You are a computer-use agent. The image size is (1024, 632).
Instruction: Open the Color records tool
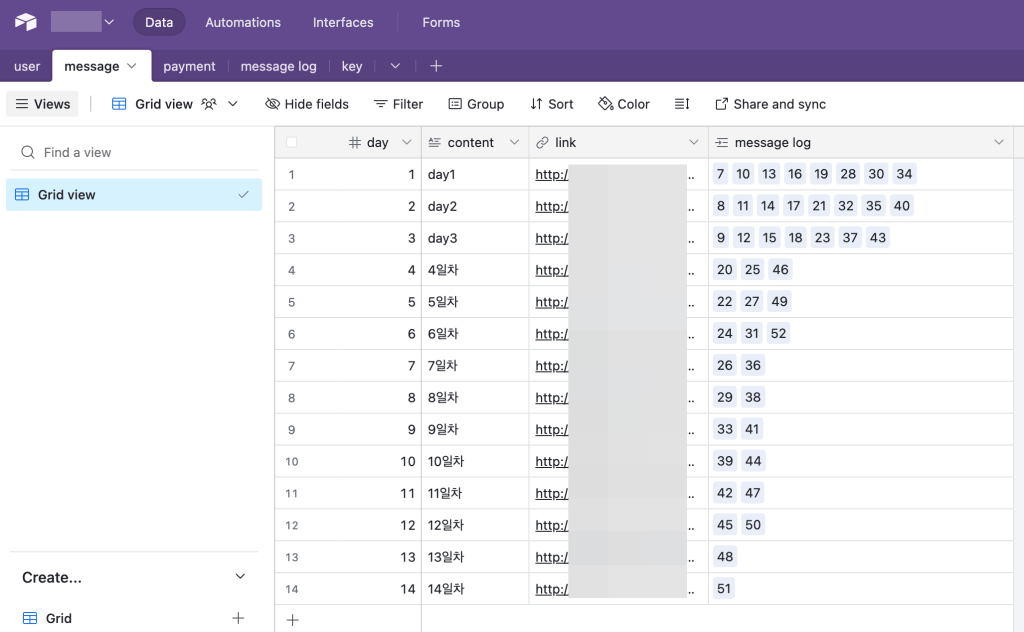point(623,104)
